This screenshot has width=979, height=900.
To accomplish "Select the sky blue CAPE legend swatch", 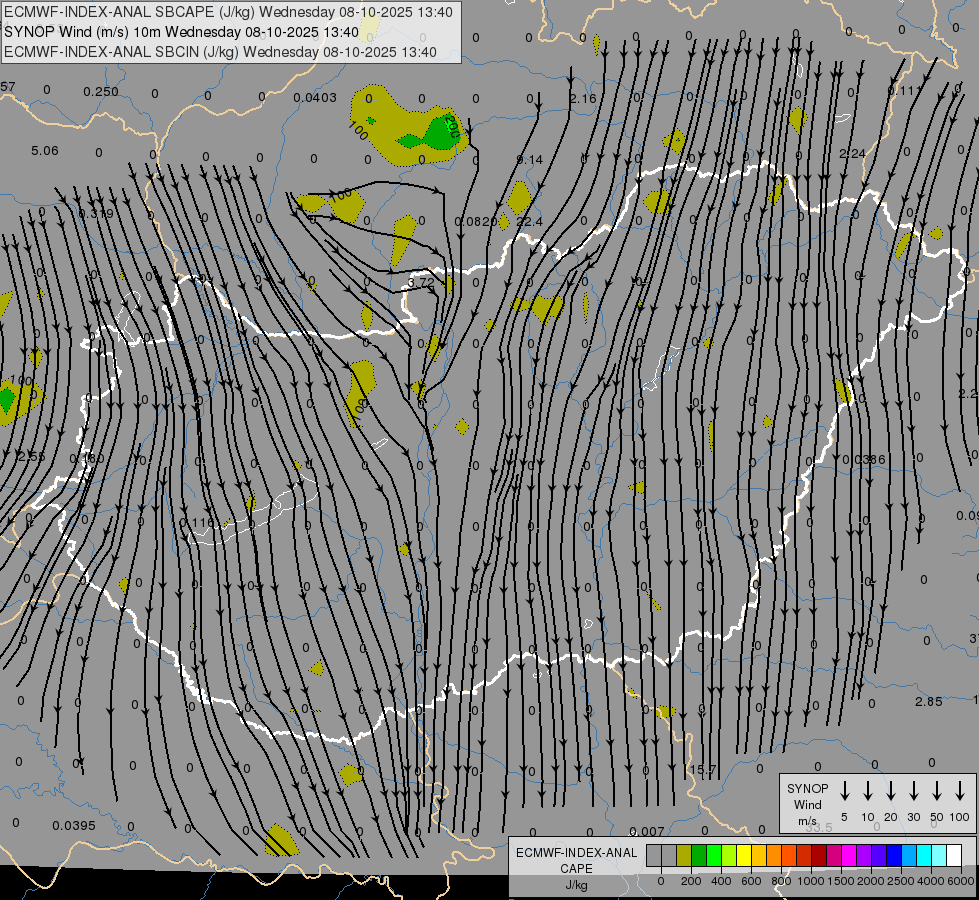I will [x=908, y=855].
